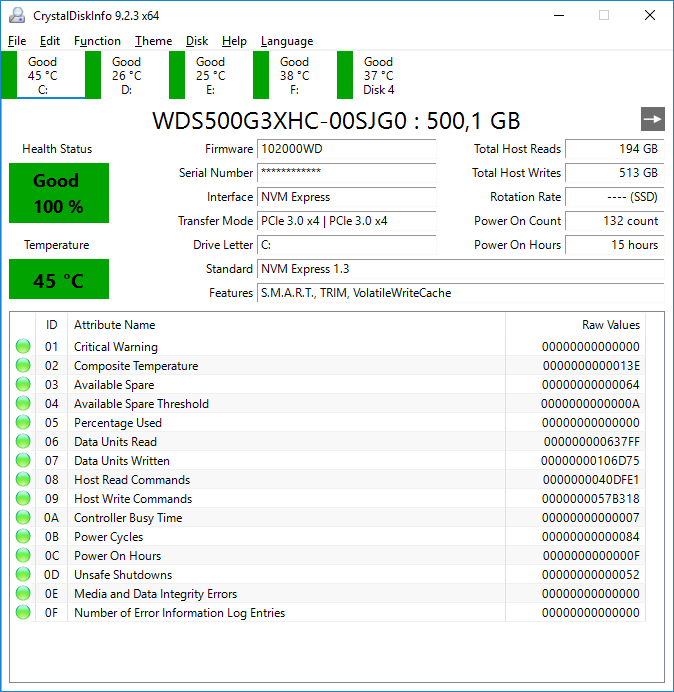
Task: Open the Language menu
Action: pyautogui.click(x=287, y=41)
